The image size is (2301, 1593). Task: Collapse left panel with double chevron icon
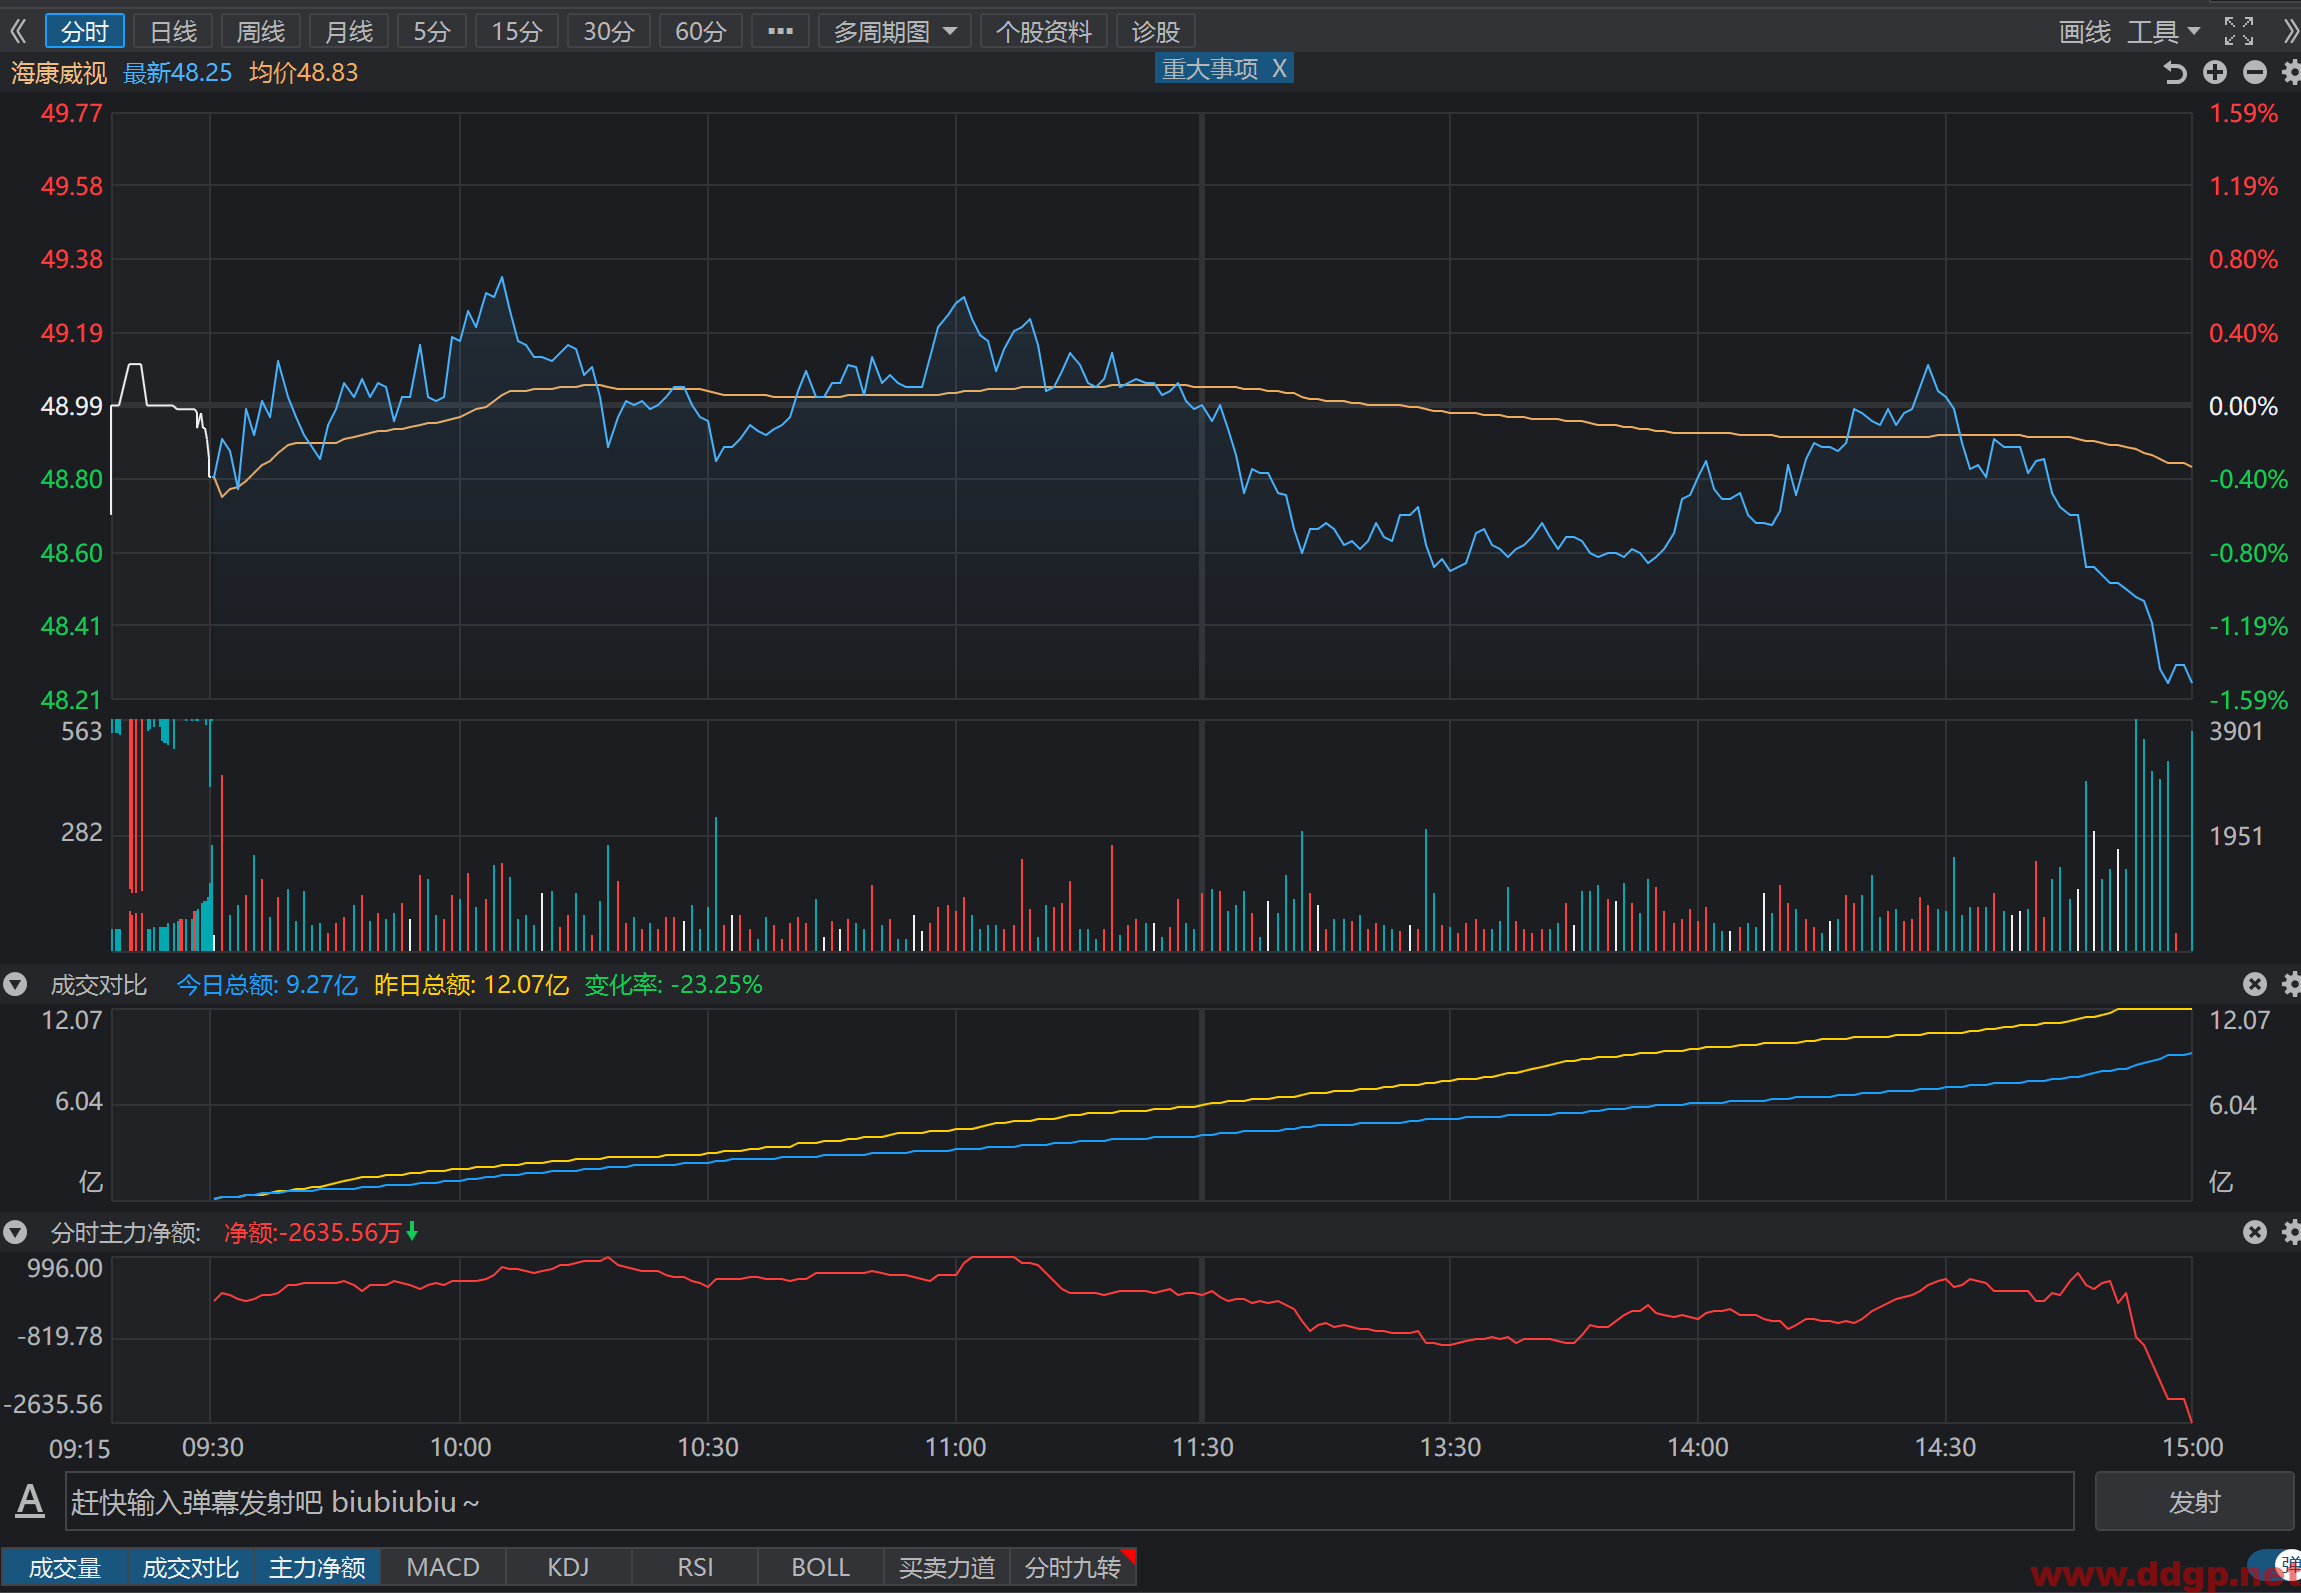[18, 32]
